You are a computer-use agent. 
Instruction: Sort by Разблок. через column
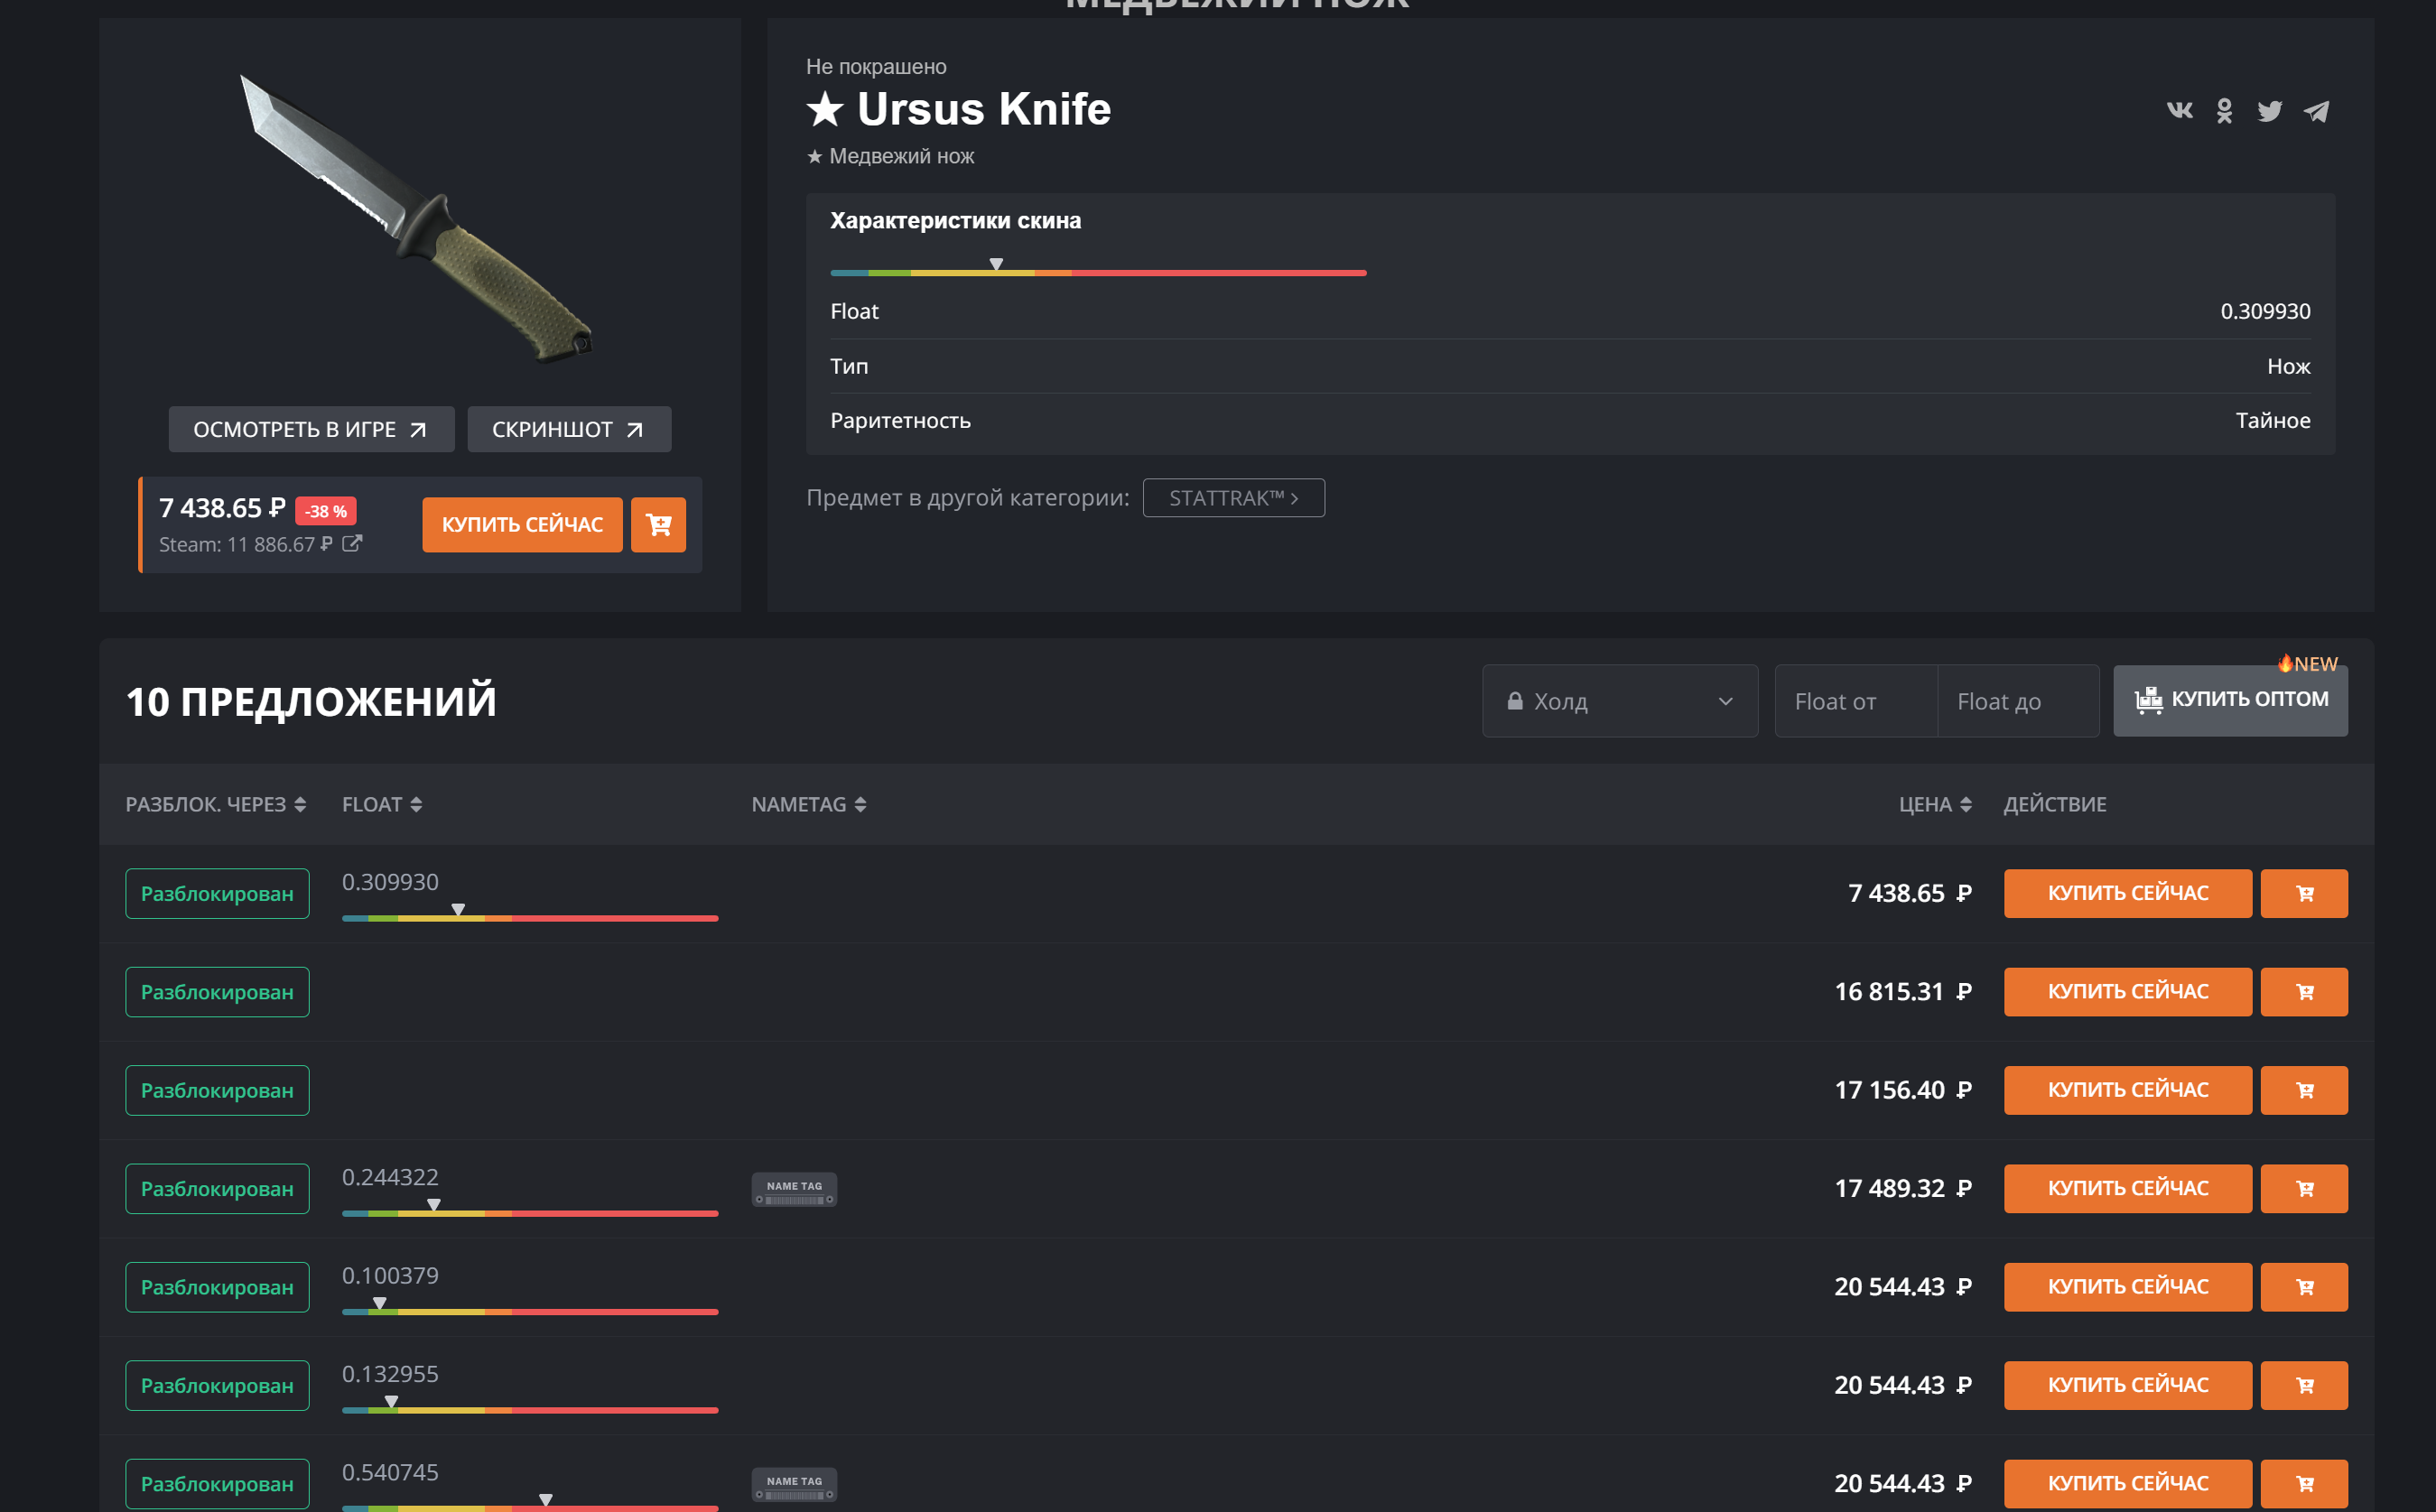(x=215, y=805)
